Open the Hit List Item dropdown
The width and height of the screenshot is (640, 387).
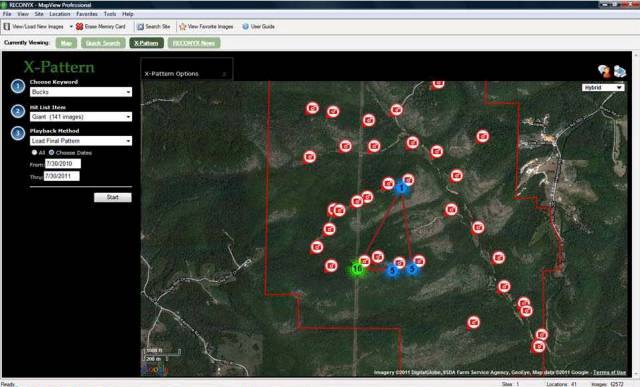tap(81, 117)
